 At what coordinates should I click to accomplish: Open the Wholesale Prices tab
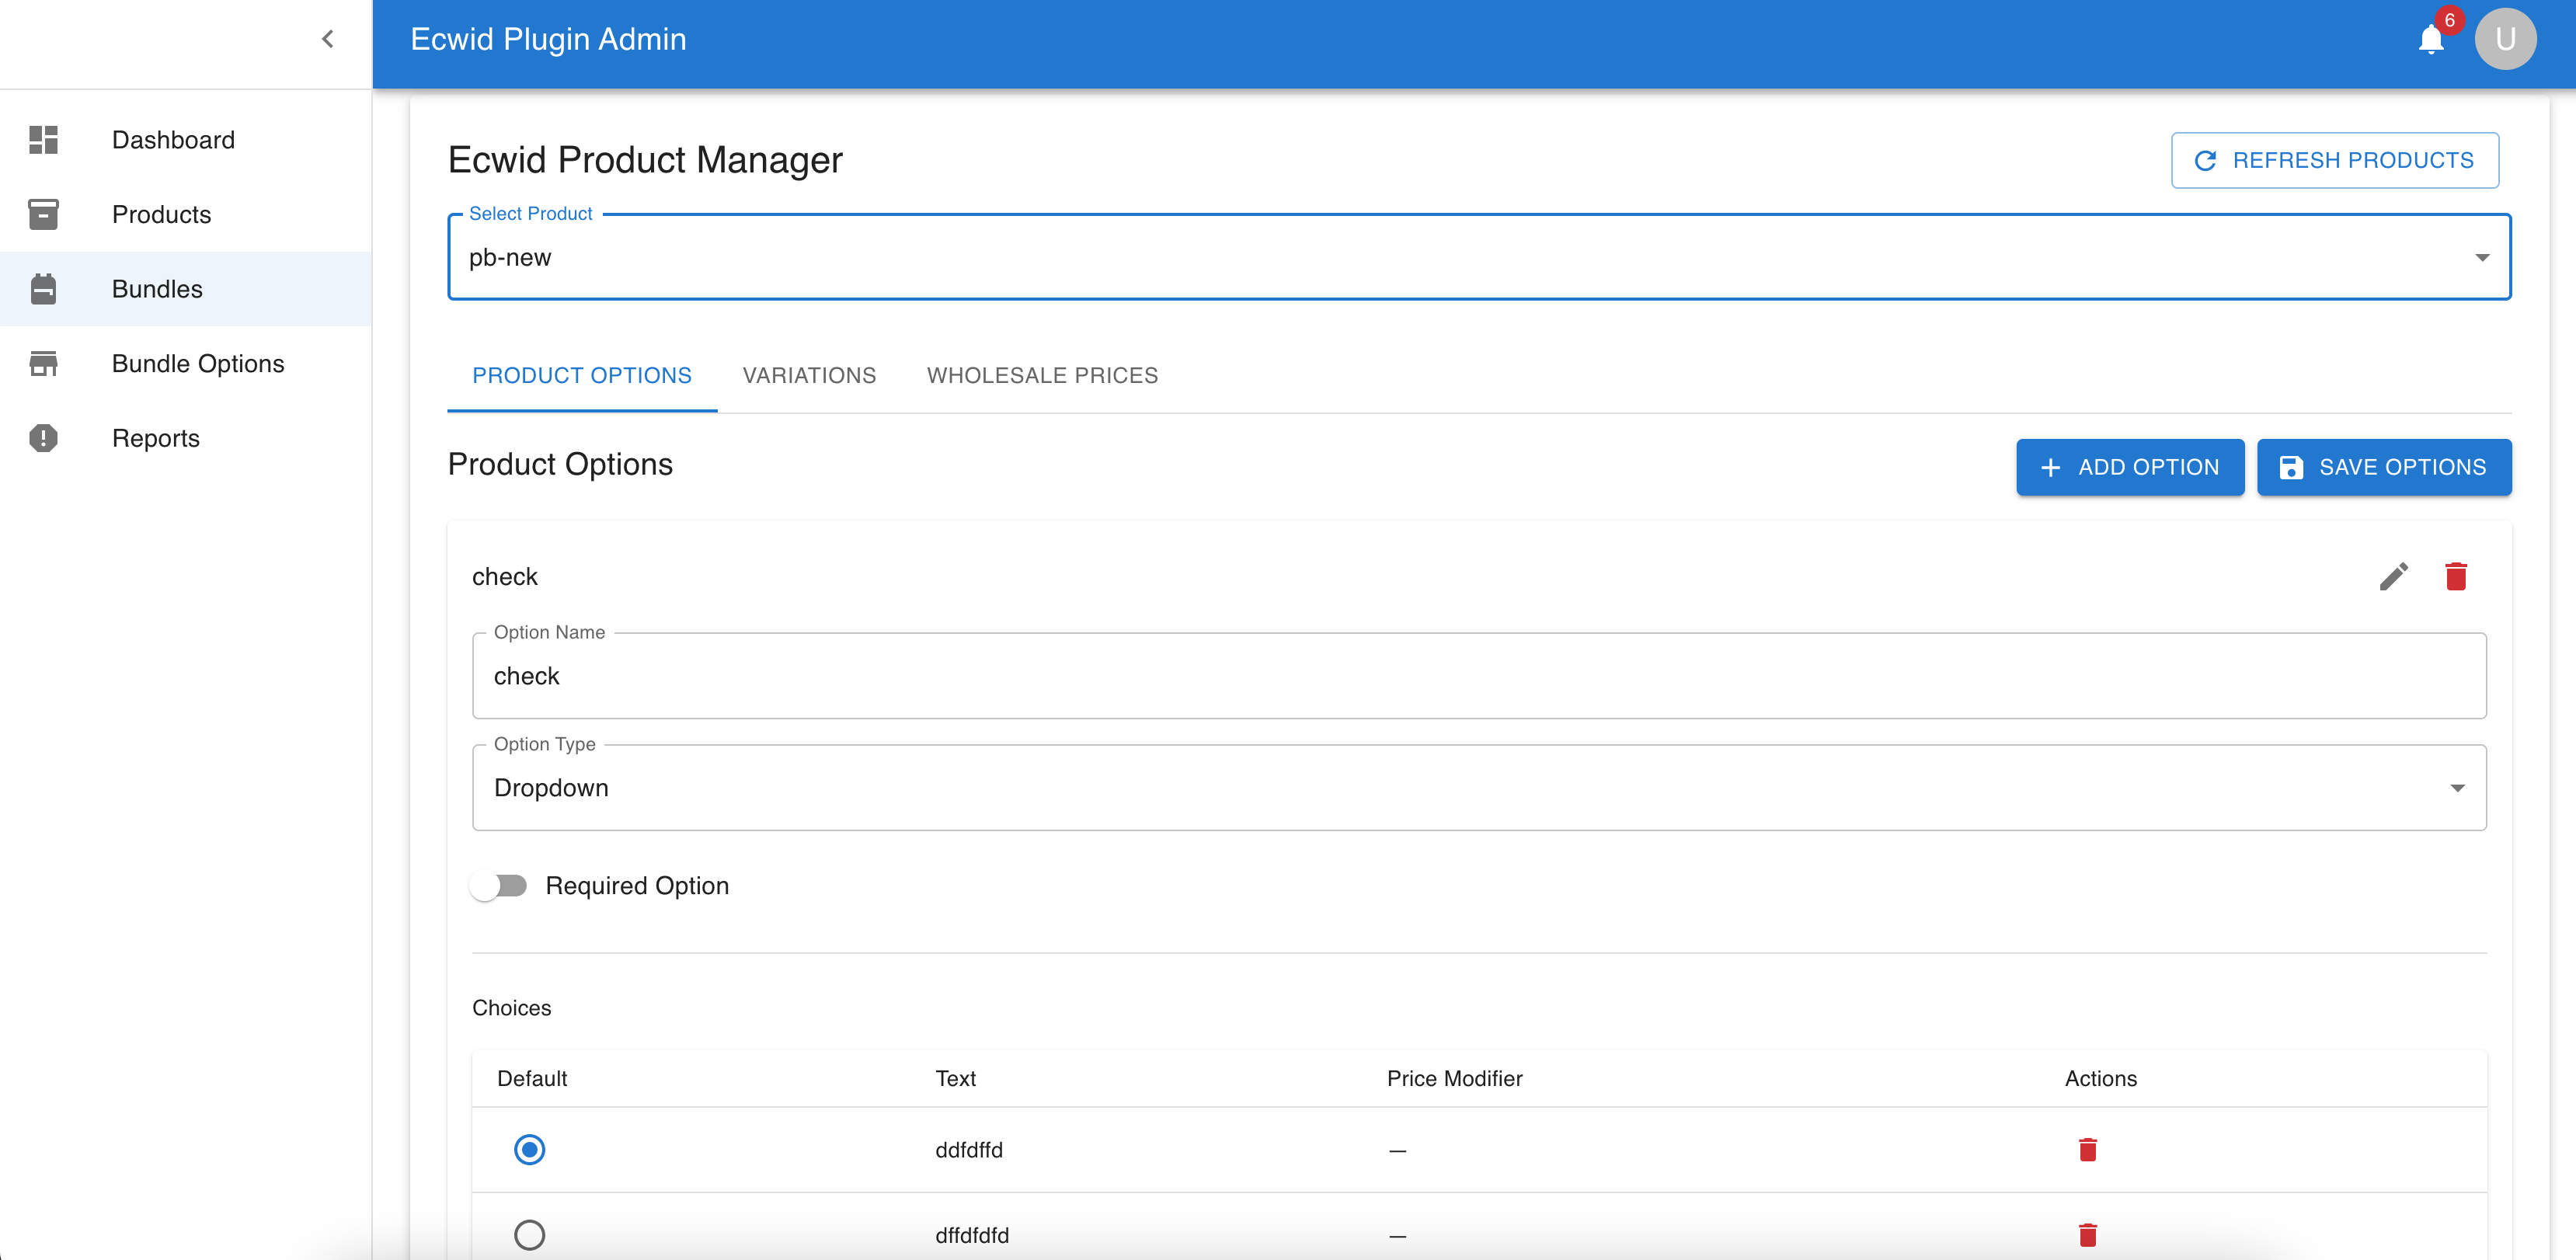pyautogui.click(x=1041, y=376)
